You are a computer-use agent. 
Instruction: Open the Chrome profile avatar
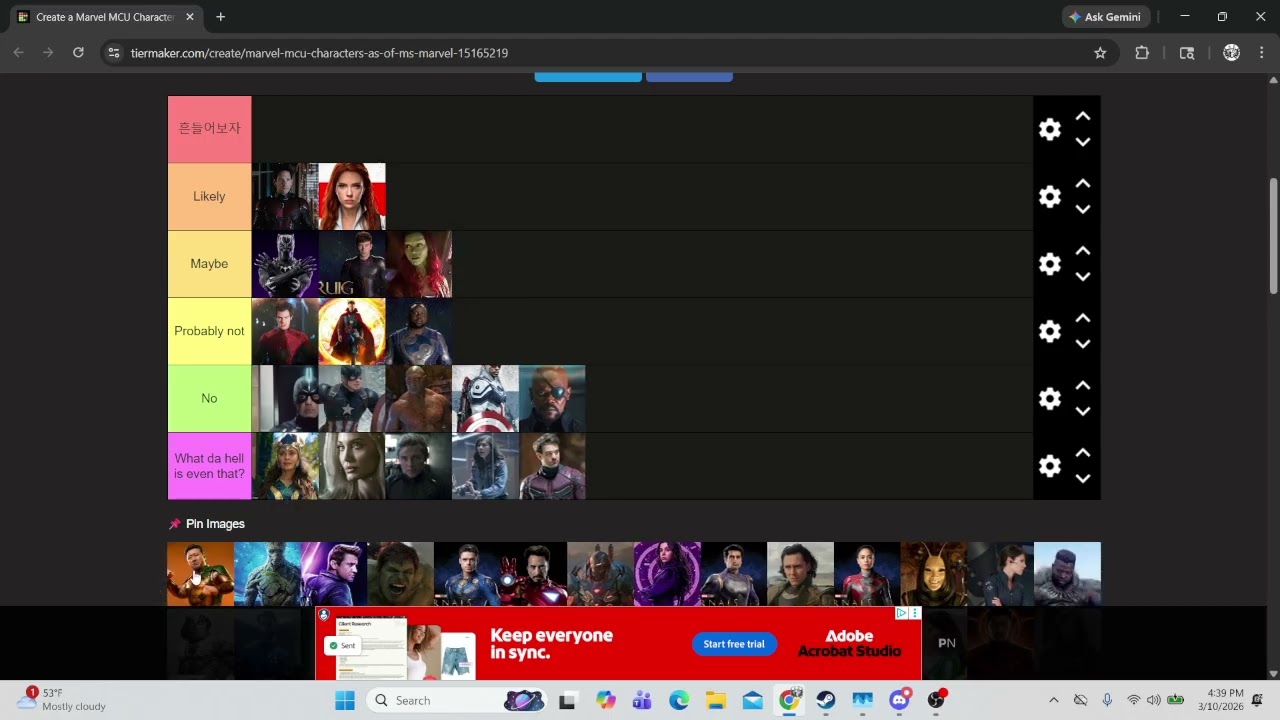[1231, 53]
